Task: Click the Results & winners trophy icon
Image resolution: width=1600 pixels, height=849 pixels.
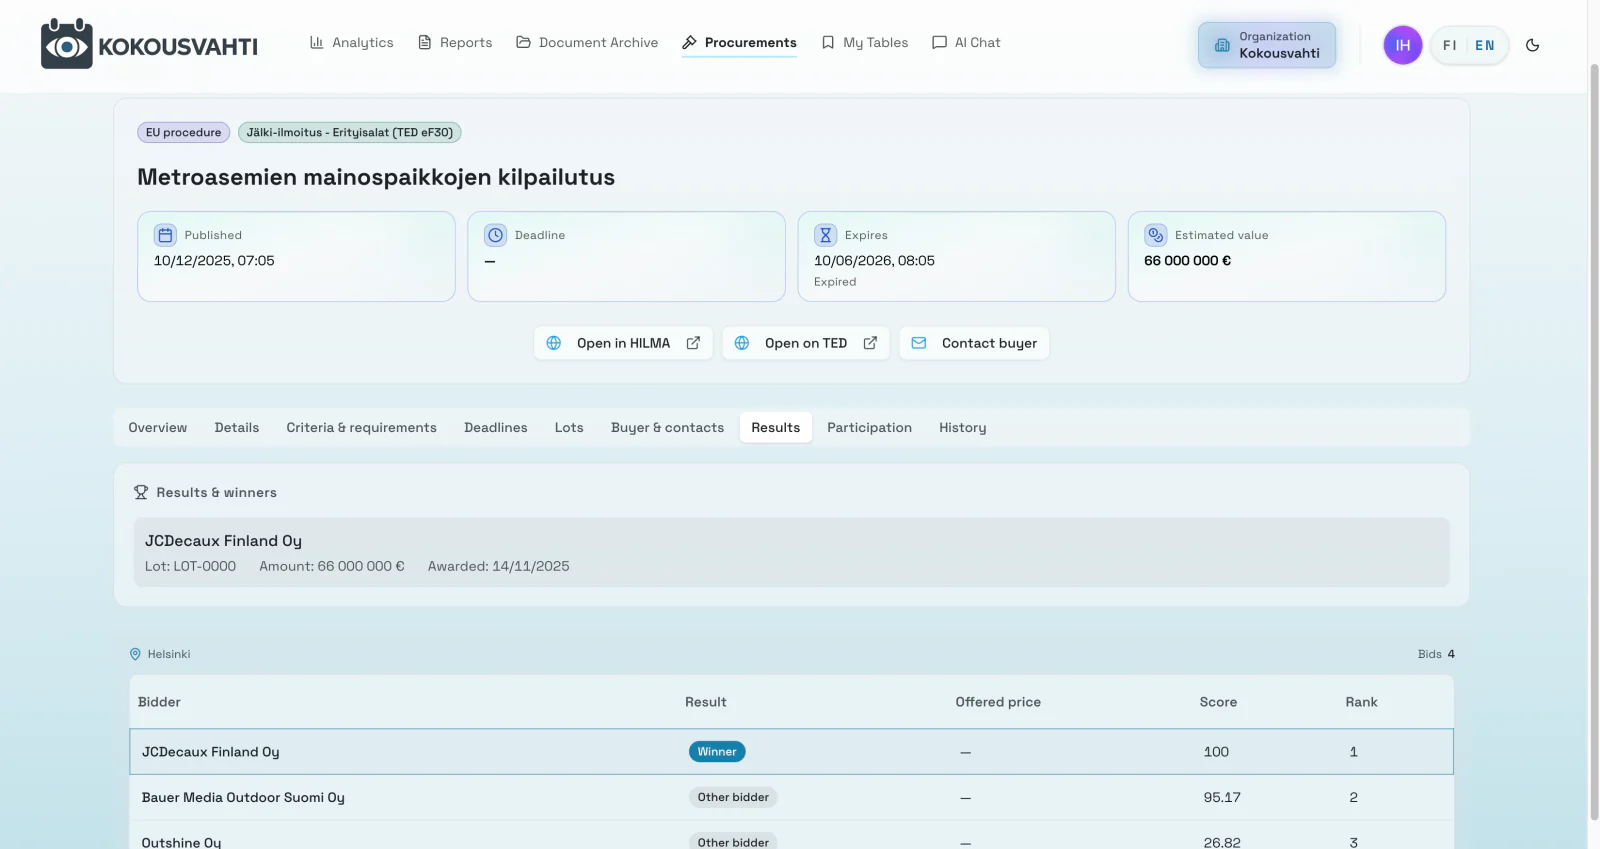Action: click(141, 492)
